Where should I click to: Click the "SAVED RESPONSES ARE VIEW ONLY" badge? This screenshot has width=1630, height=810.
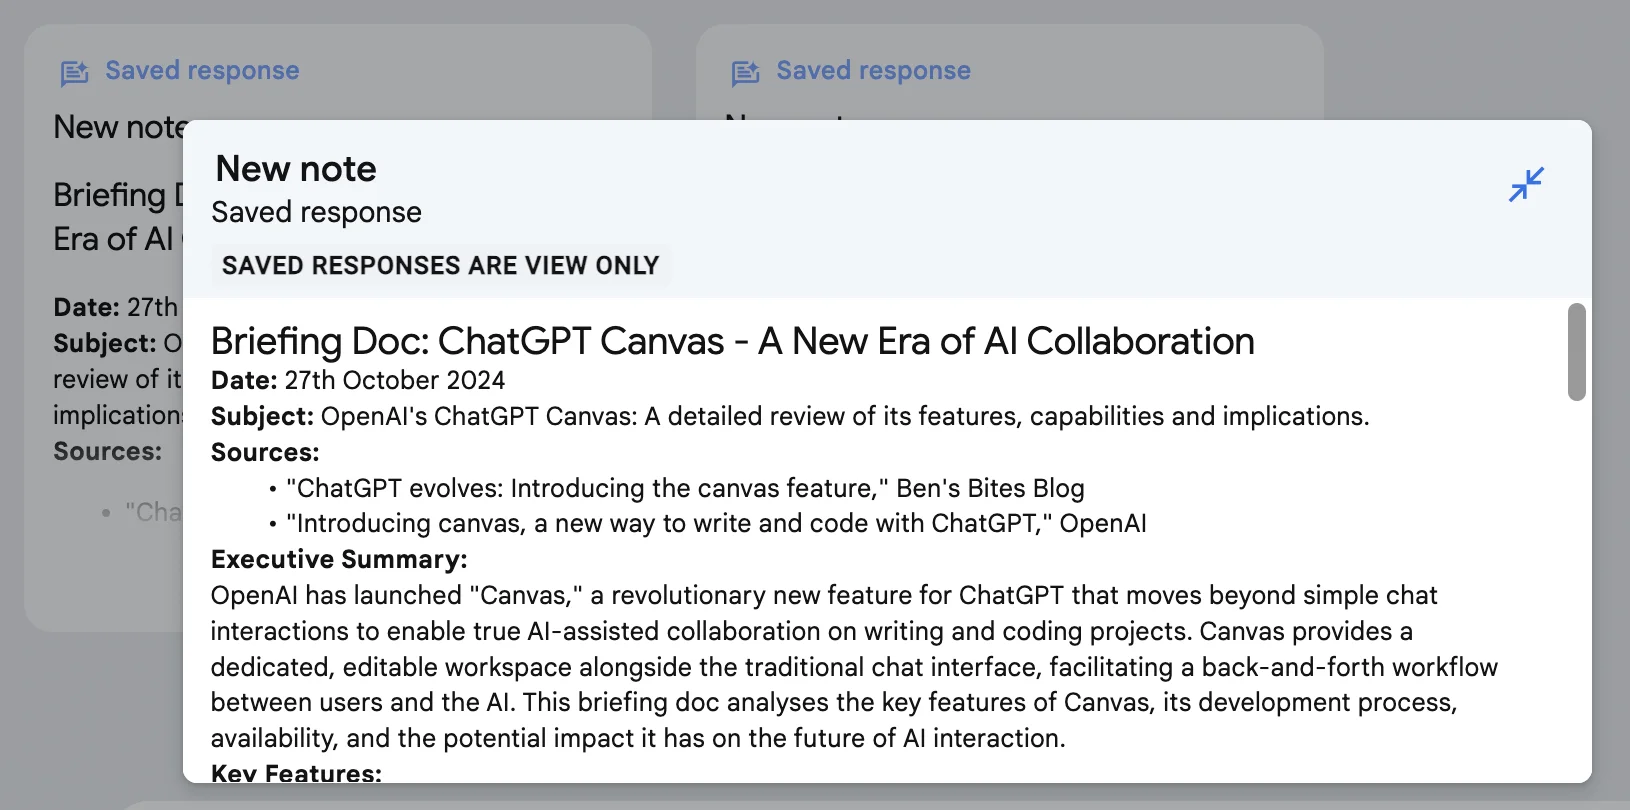(441, 266)
